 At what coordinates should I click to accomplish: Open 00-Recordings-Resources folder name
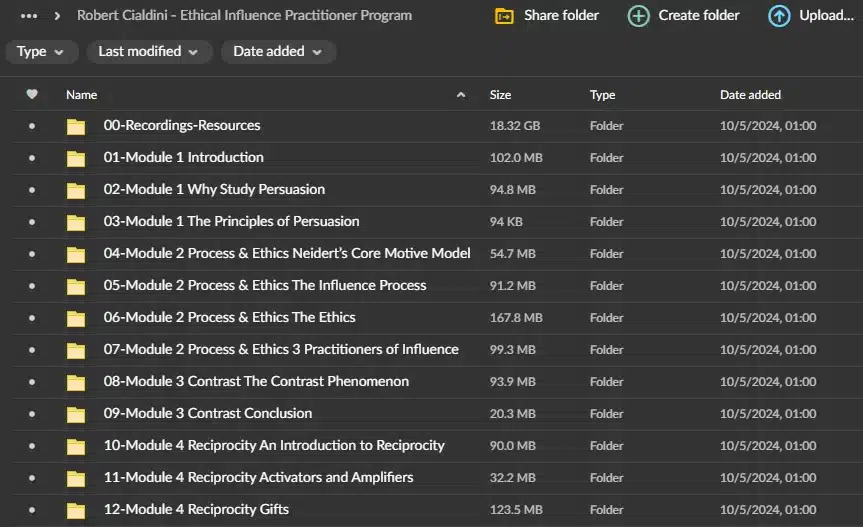(x=182, y=125)
